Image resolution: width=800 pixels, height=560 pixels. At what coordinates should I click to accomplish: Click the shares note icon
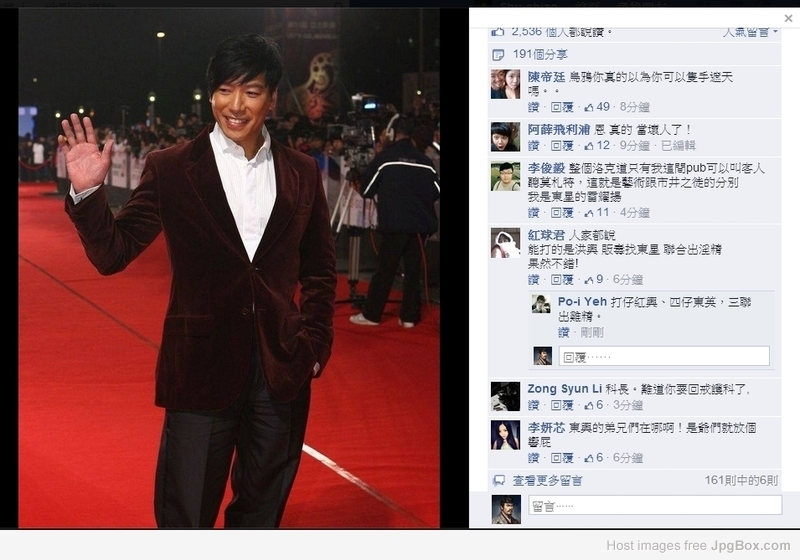pos(498,55)
